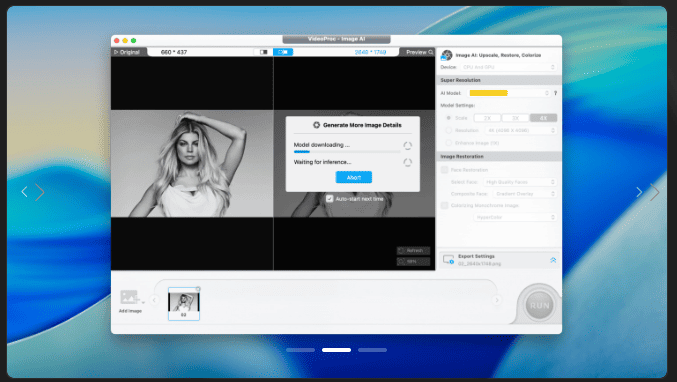
Task: Click the Refresh button in preview
Action: pyautogui.click(x=413, y=251)
